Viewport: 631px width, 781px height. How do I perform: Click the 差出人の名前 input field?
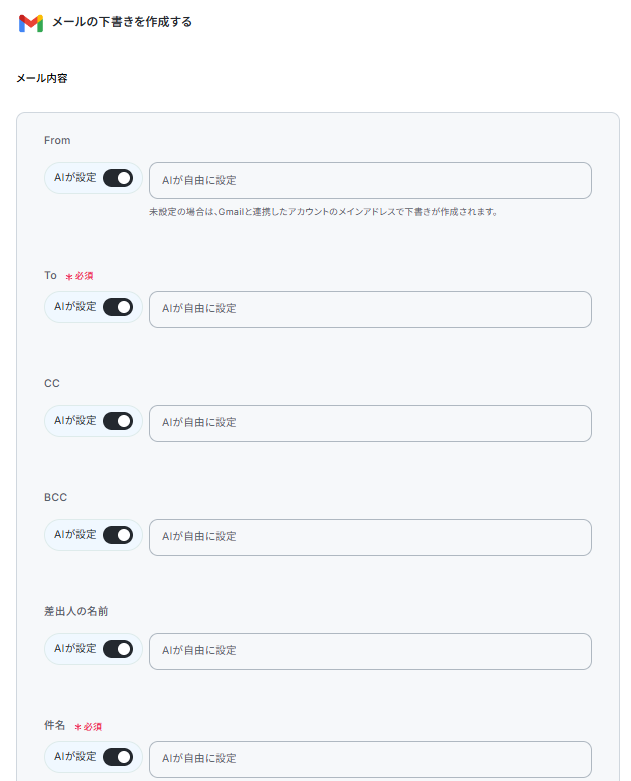[x=370, y=651]
